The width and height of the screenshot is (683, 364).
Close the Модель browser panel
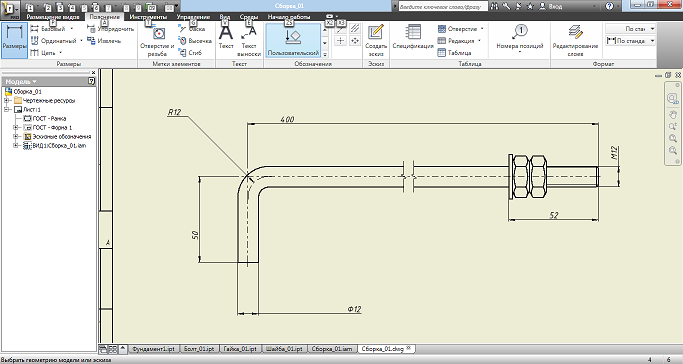coord(93,73)
